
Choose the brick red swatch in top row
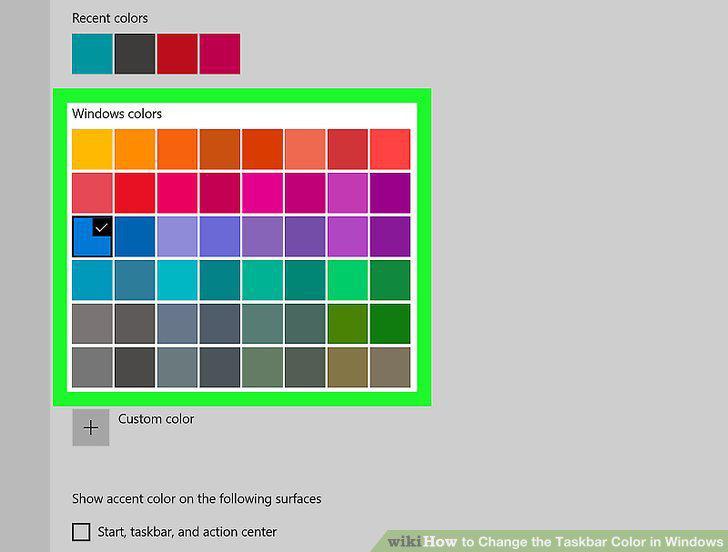coord(348,149)
